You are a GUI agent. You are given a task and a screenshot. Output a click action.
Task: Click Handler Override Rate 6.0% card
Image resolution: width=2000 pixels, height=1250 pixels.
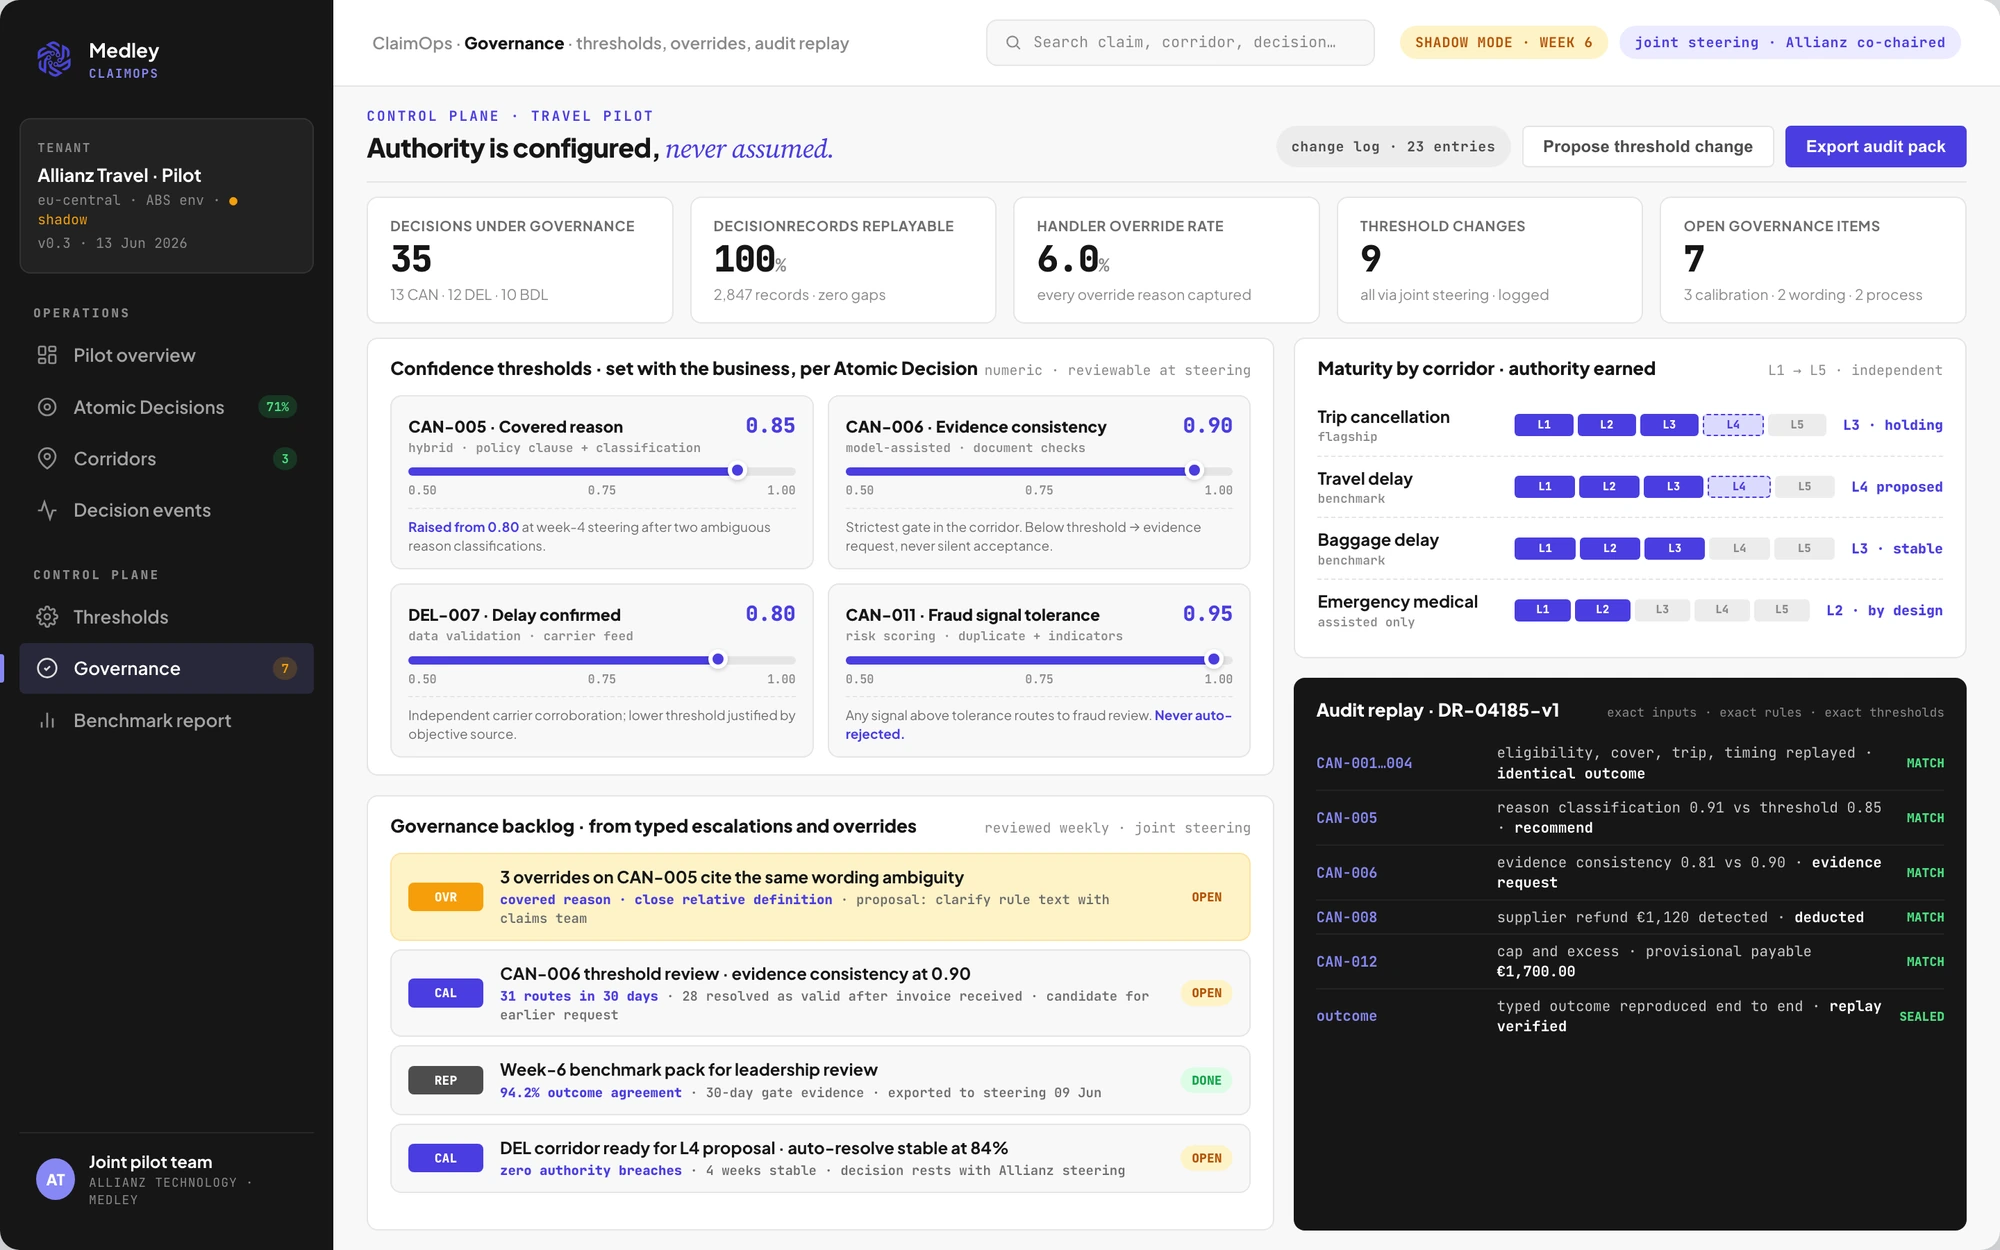pyautogui.click(x=1166, y=260)
